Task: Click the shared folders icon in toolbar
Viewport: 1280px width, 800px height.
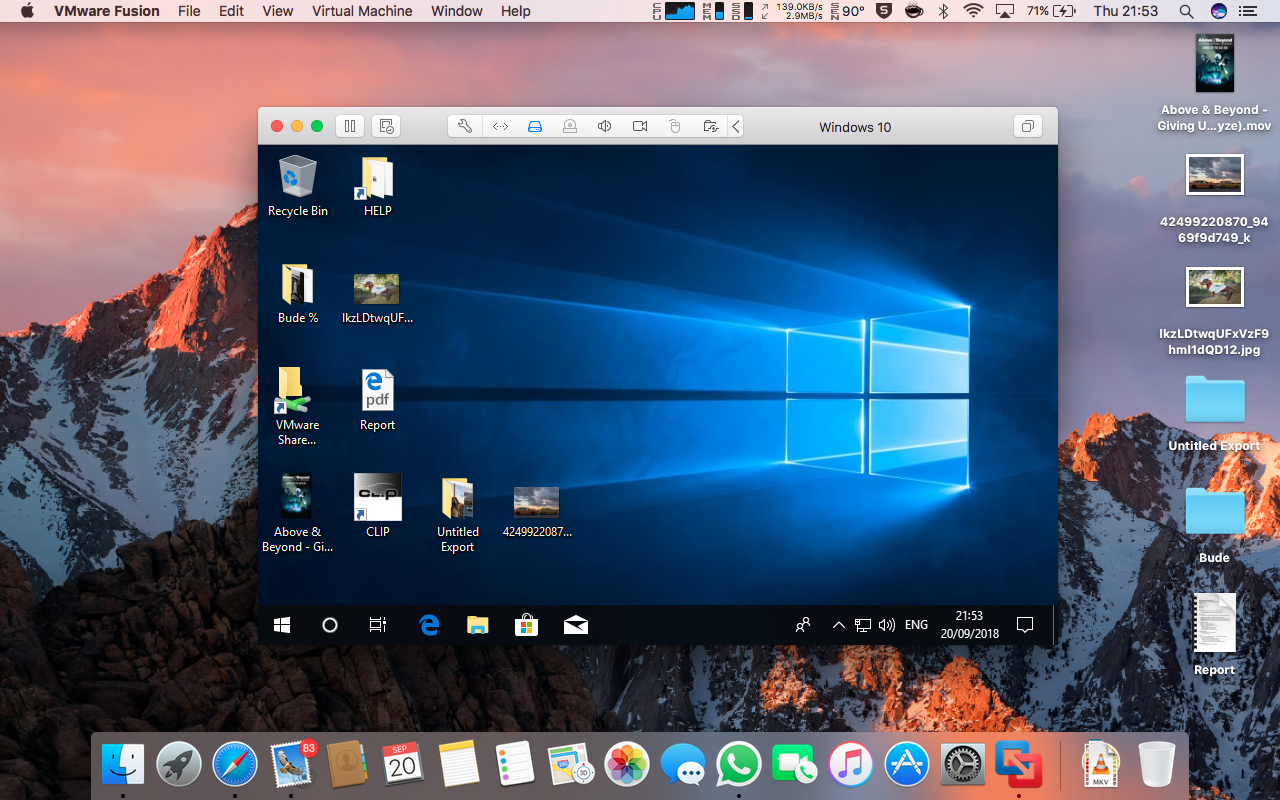Action: coord(710,126)
